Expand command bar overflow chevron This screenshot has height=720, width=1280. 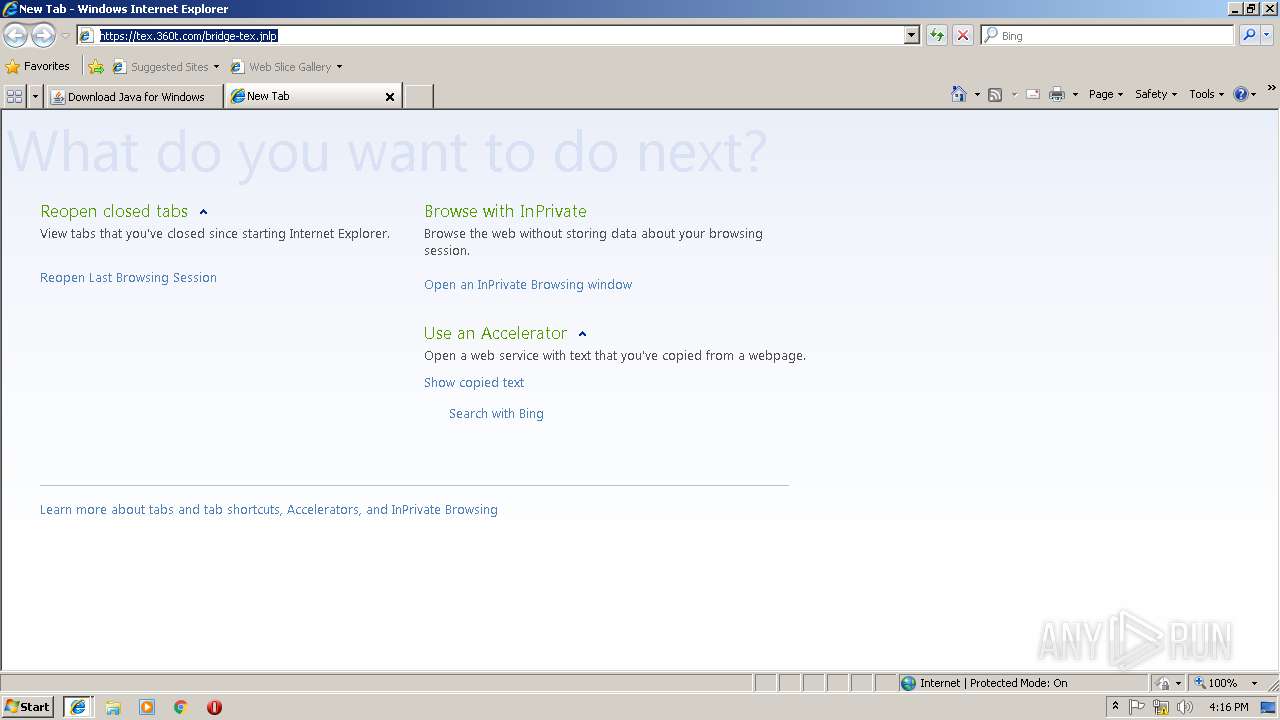[x=1272, y=89]
